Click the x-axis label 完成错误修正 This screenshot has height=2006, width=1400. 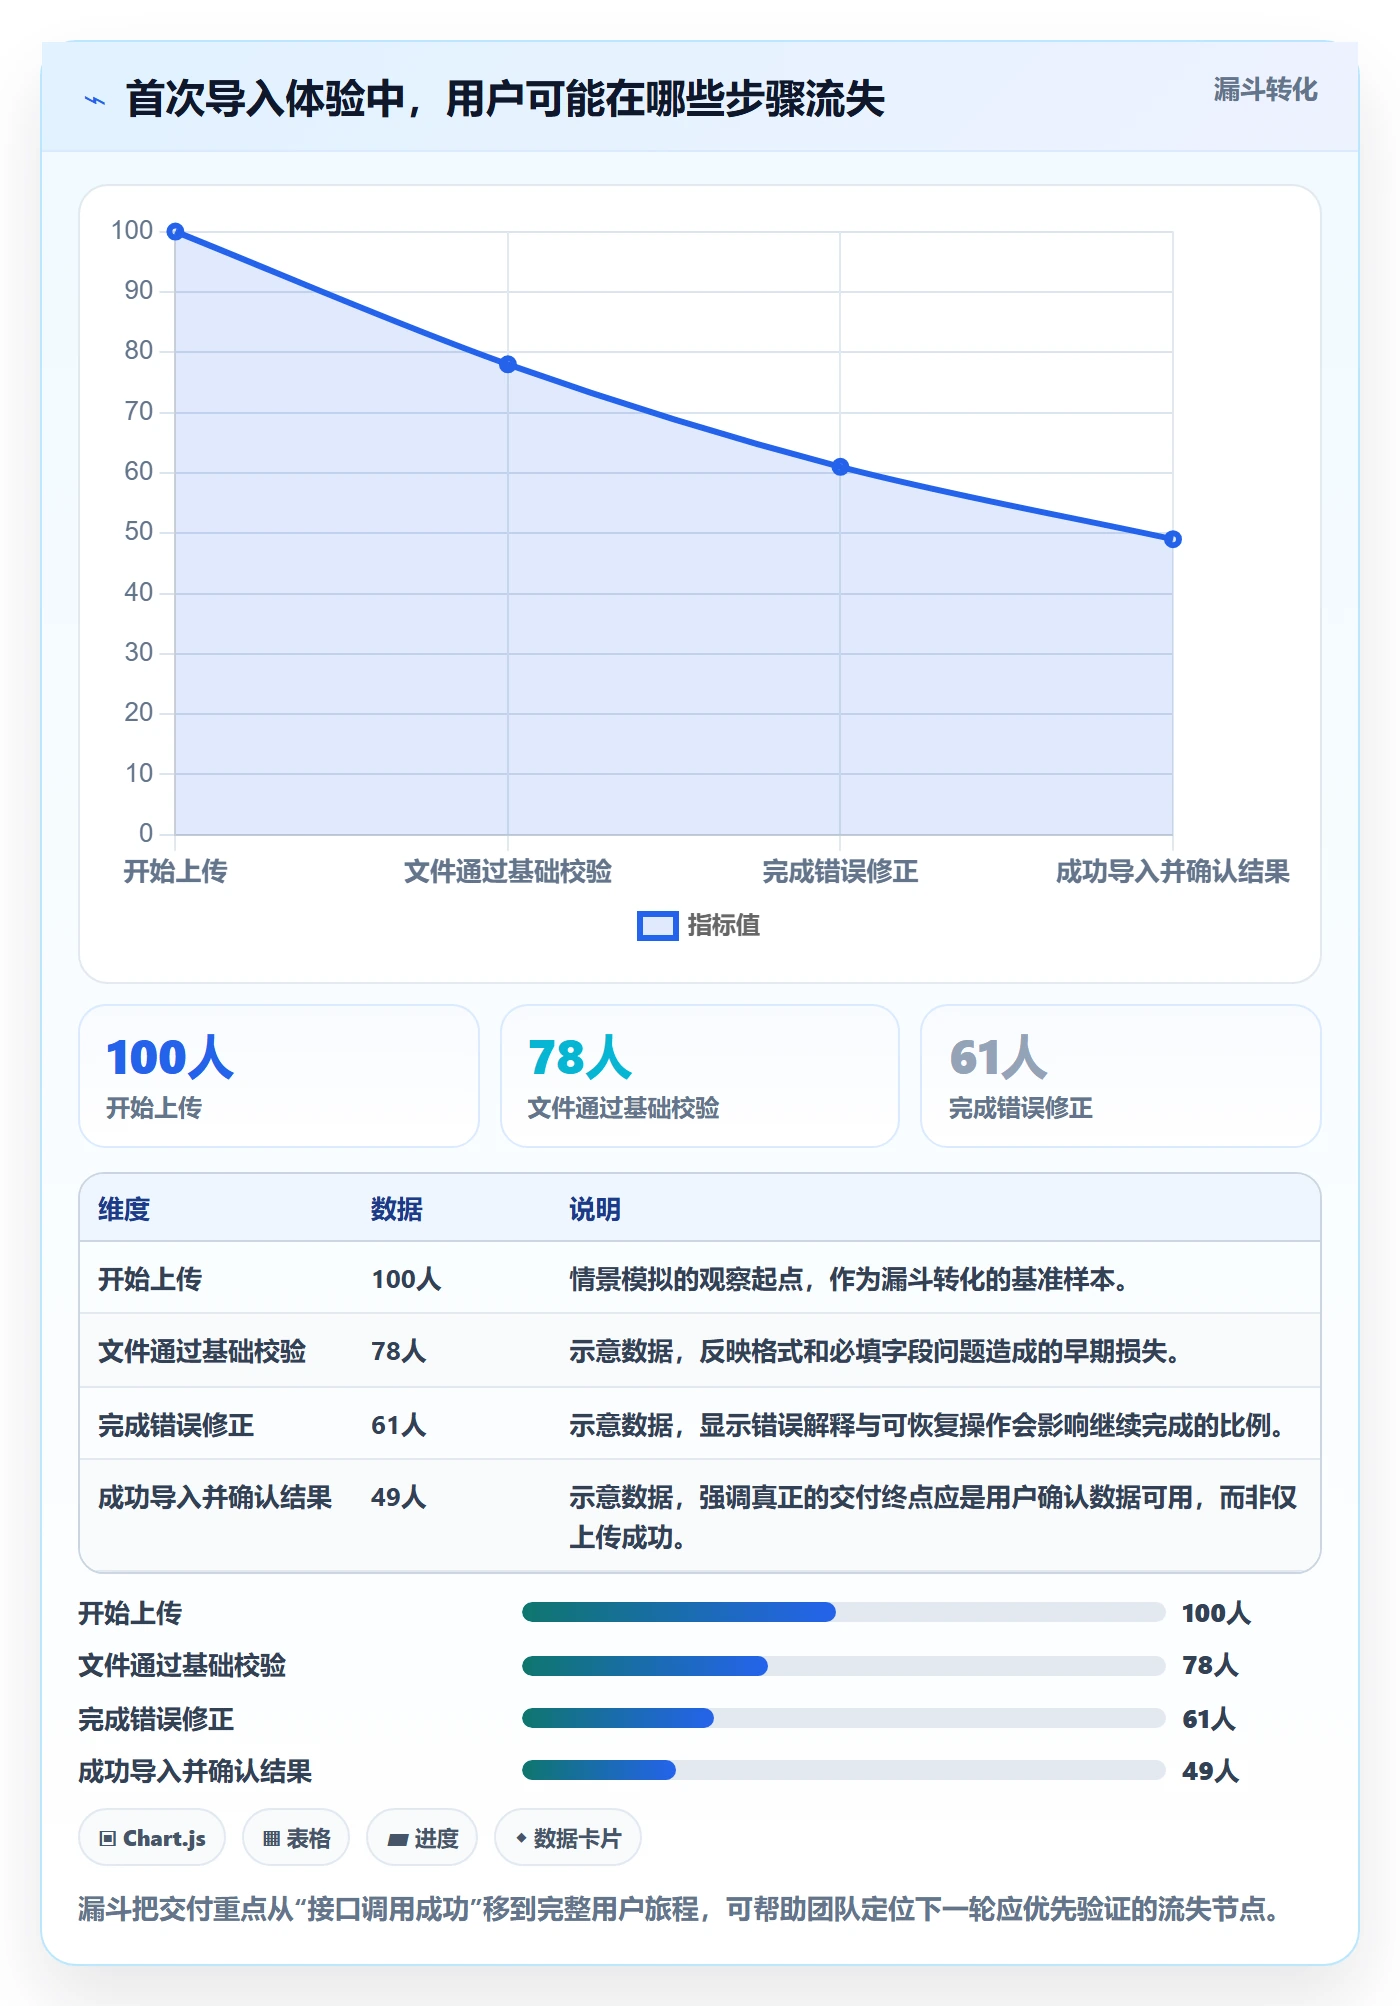tap(840, 872)
